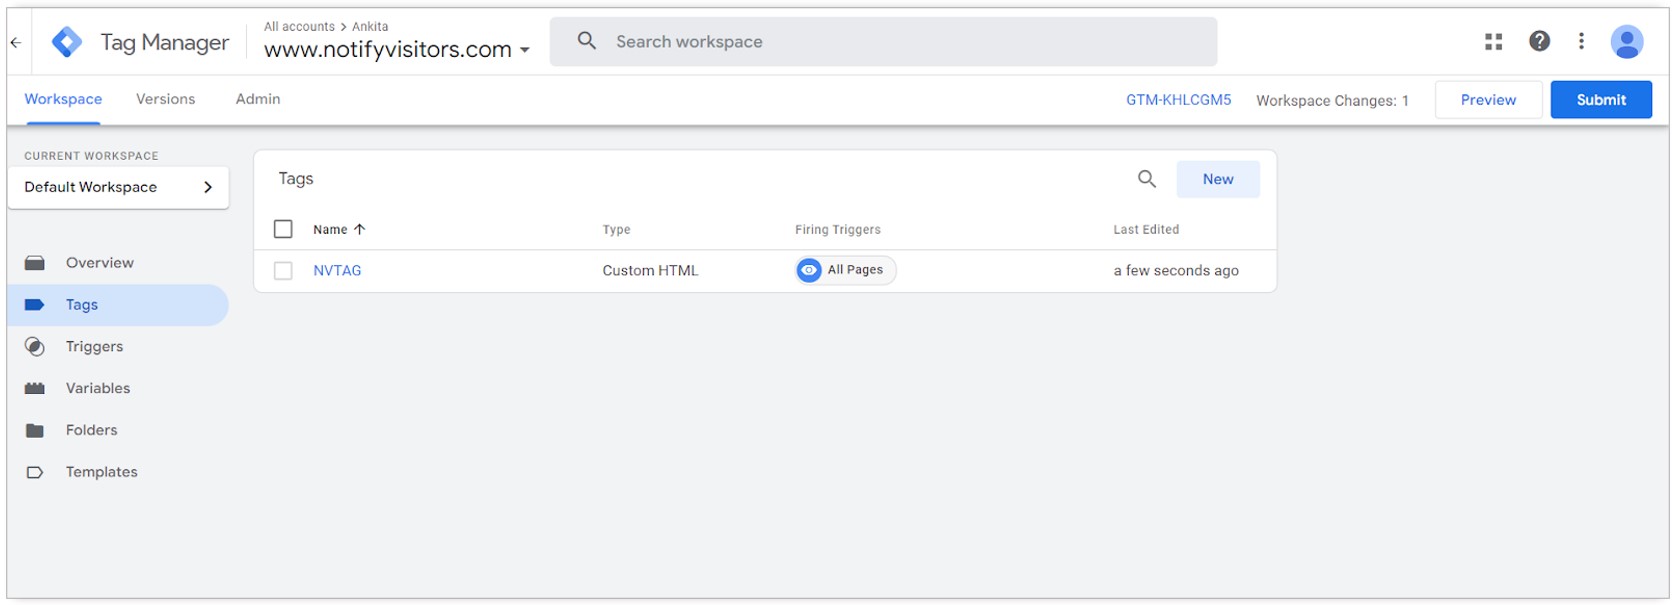Open Variables in the sidebar
The image size is (1676, 605).
(118, 388)
